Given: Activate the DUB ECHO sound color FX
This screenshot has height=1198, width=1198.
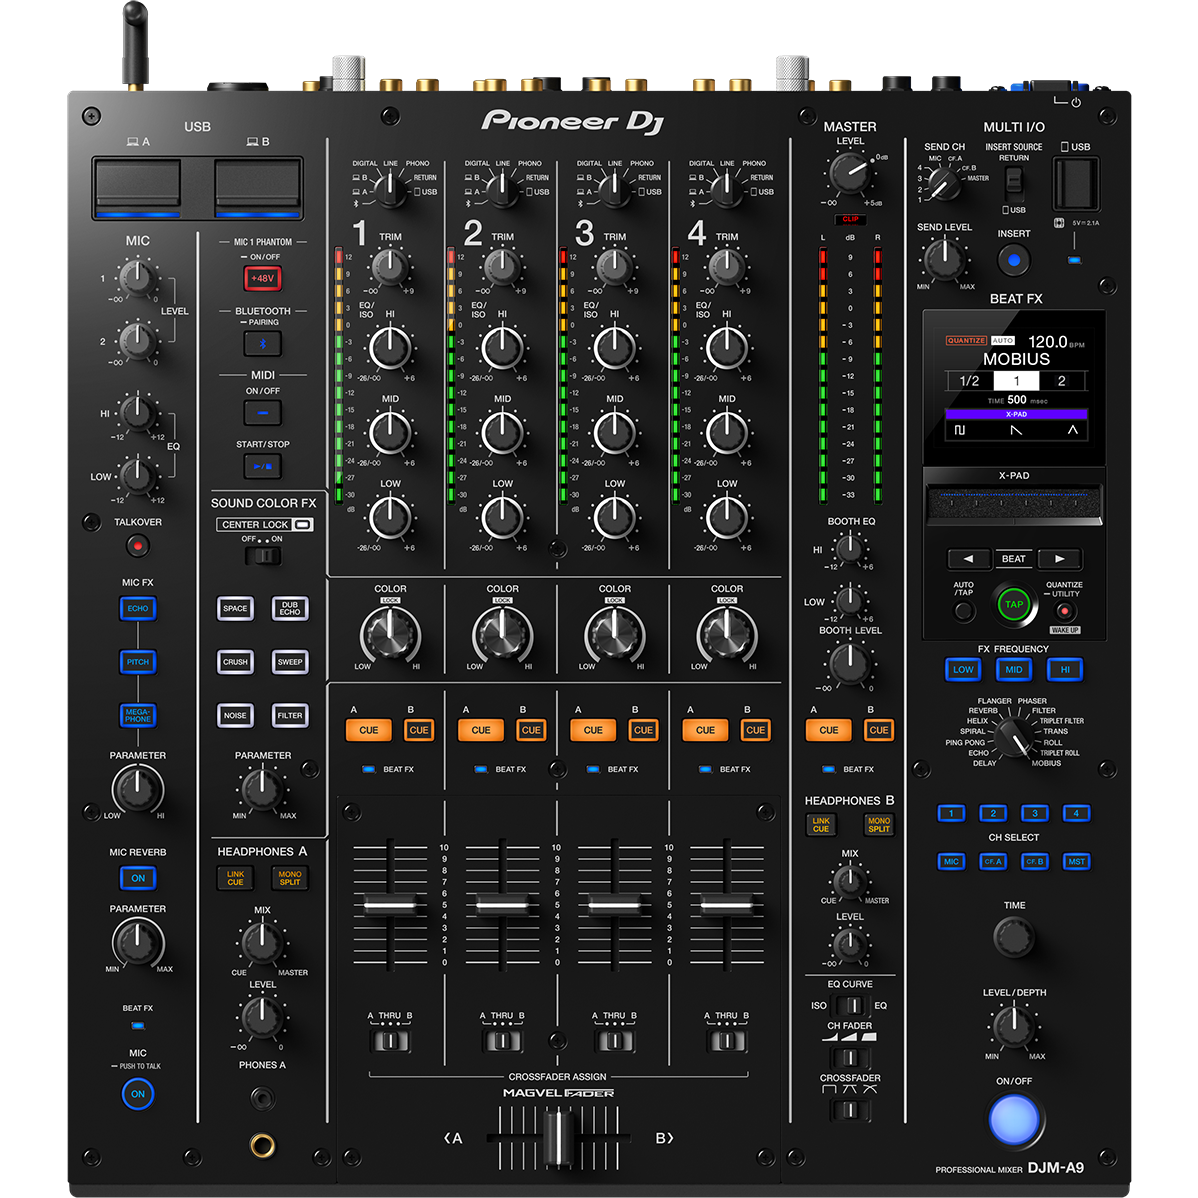Looking at the screenshot, I should pos(290,609).
